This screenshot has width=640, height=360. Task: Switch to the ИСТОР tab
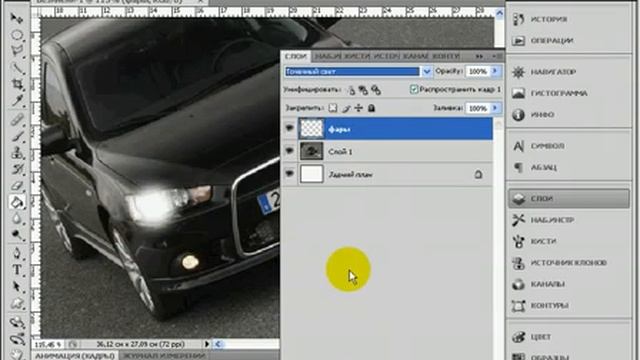tap(387, 56)
